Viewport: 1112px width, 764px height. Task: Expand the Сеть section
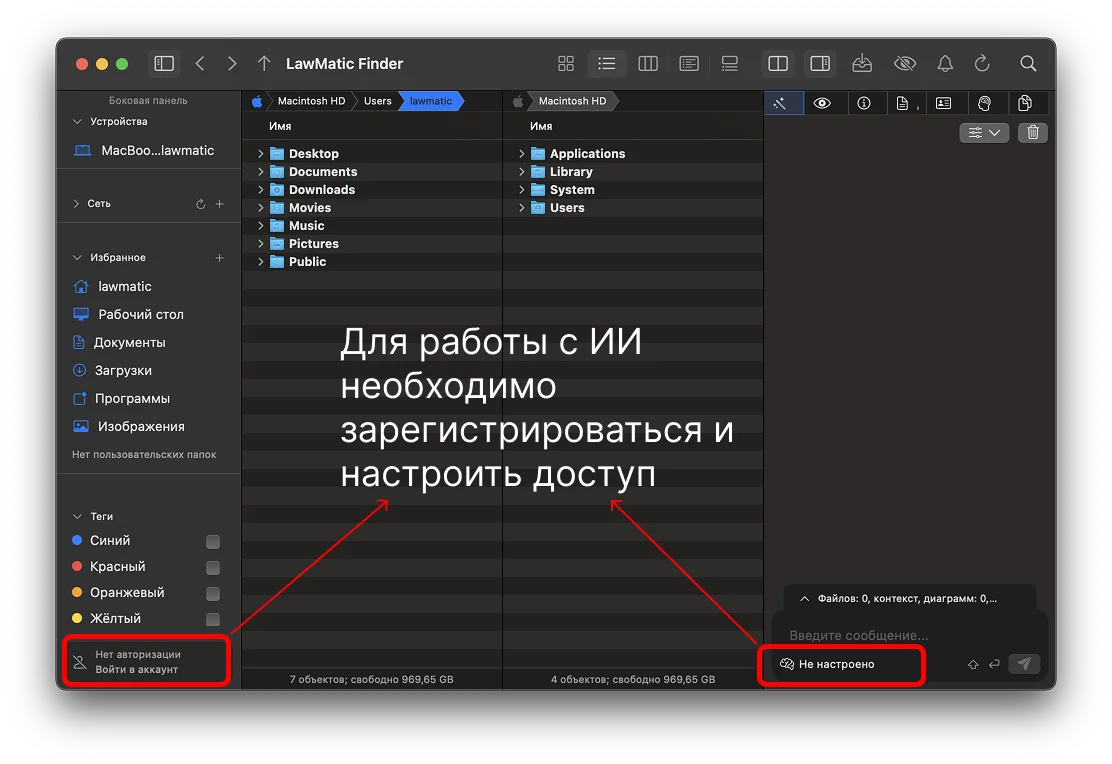pyautogui.click(x=76, y=204)
